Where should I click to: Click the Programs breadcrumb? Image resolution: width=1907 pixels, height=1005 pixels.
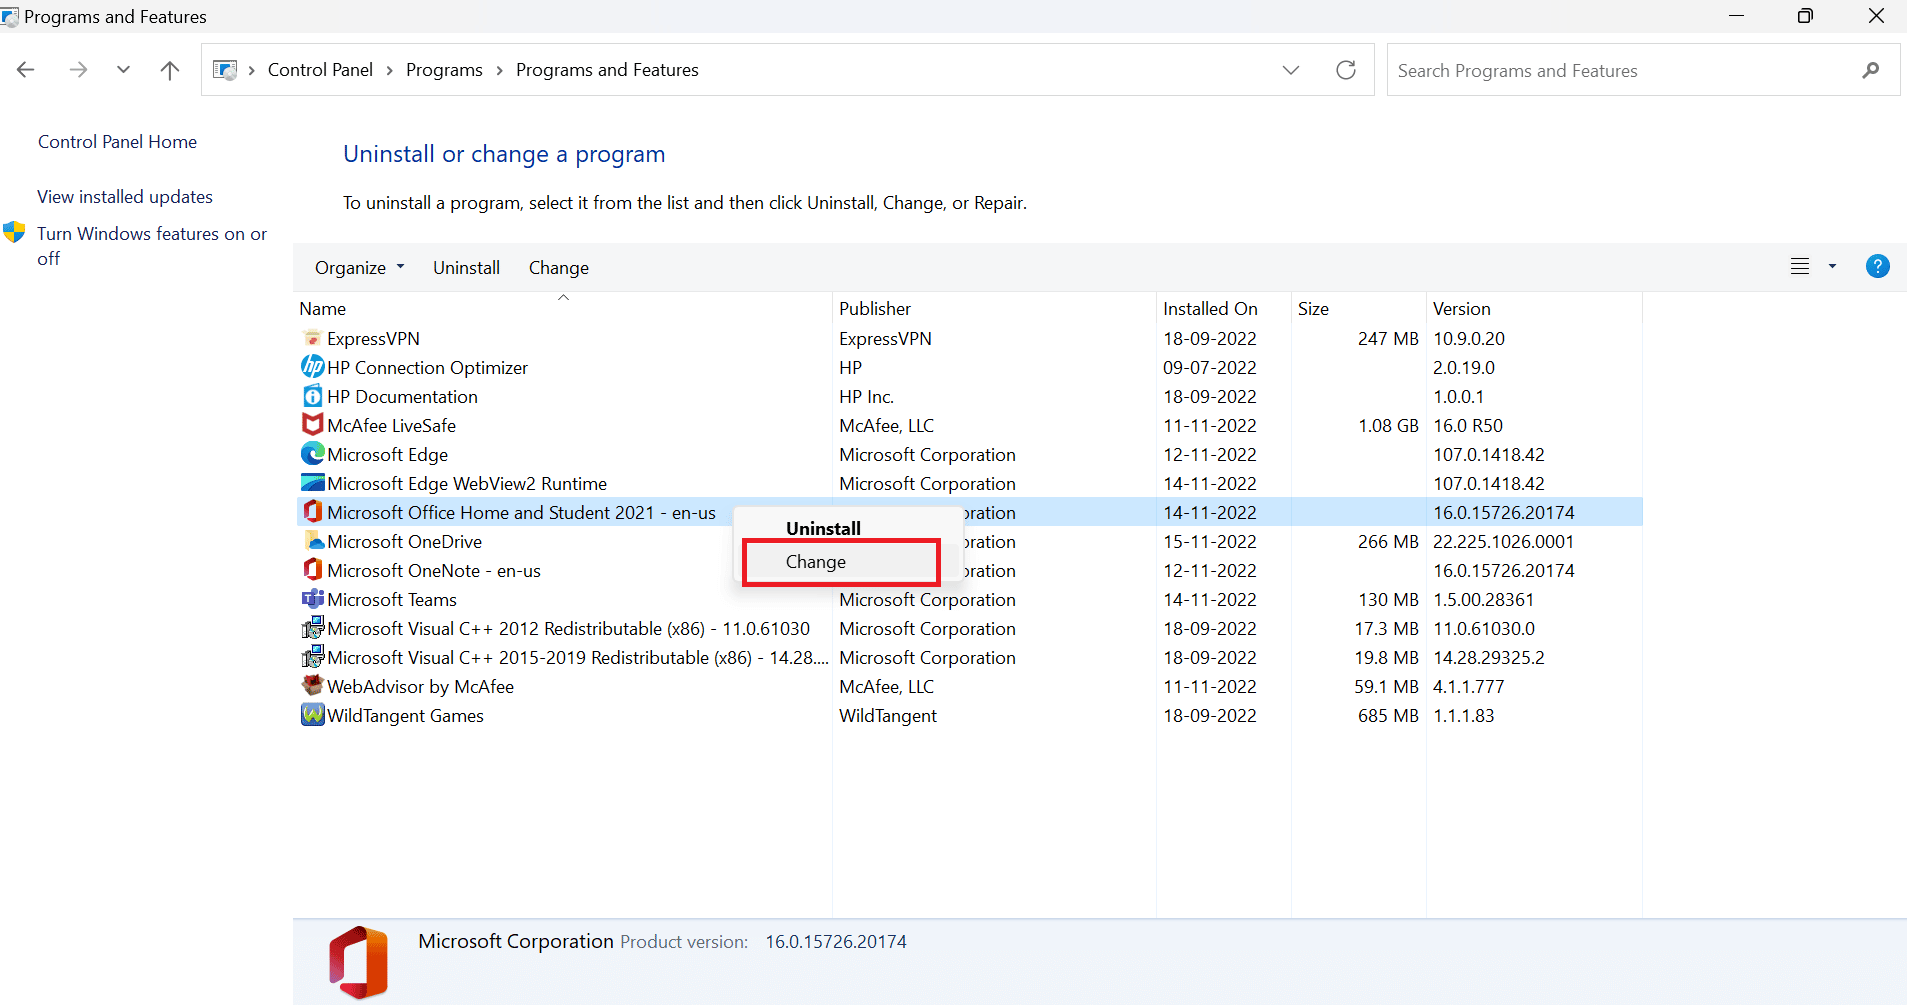444,70
